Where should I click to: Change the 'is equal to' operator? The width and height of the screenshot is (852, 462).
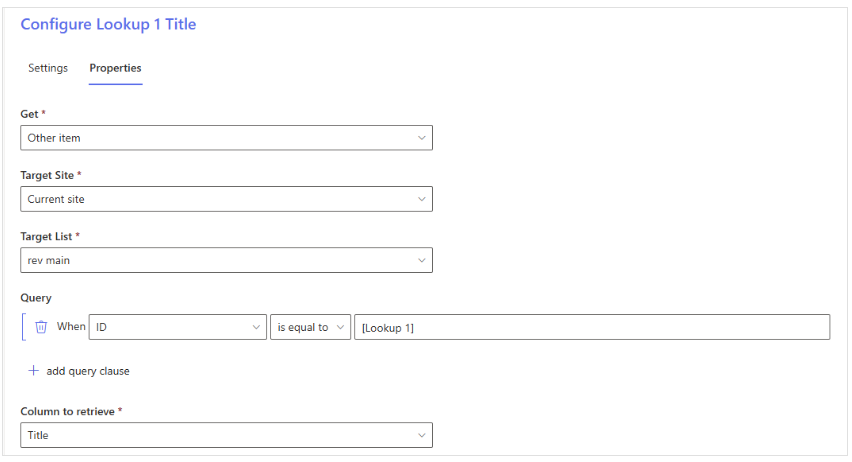click(310, 327)
